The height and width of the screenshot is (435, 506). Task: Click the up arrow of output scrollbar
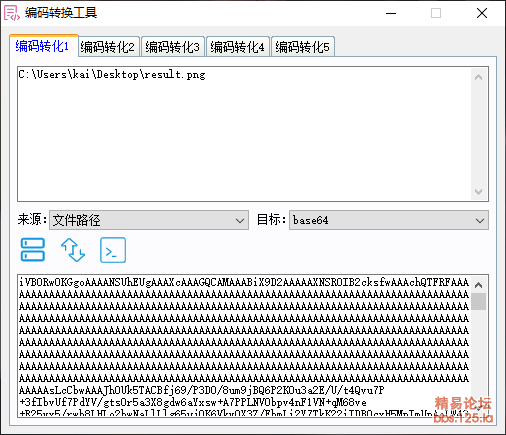[479, 285]
